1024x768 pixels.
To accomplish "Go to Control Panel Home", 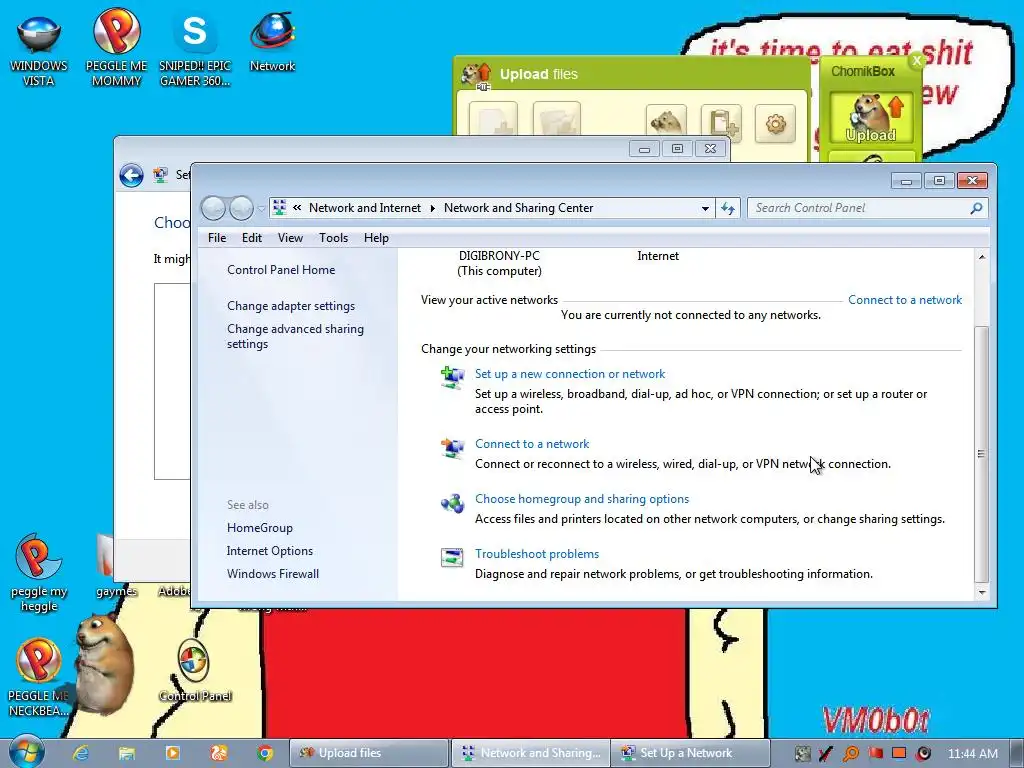I will click(x=281, y=270).
